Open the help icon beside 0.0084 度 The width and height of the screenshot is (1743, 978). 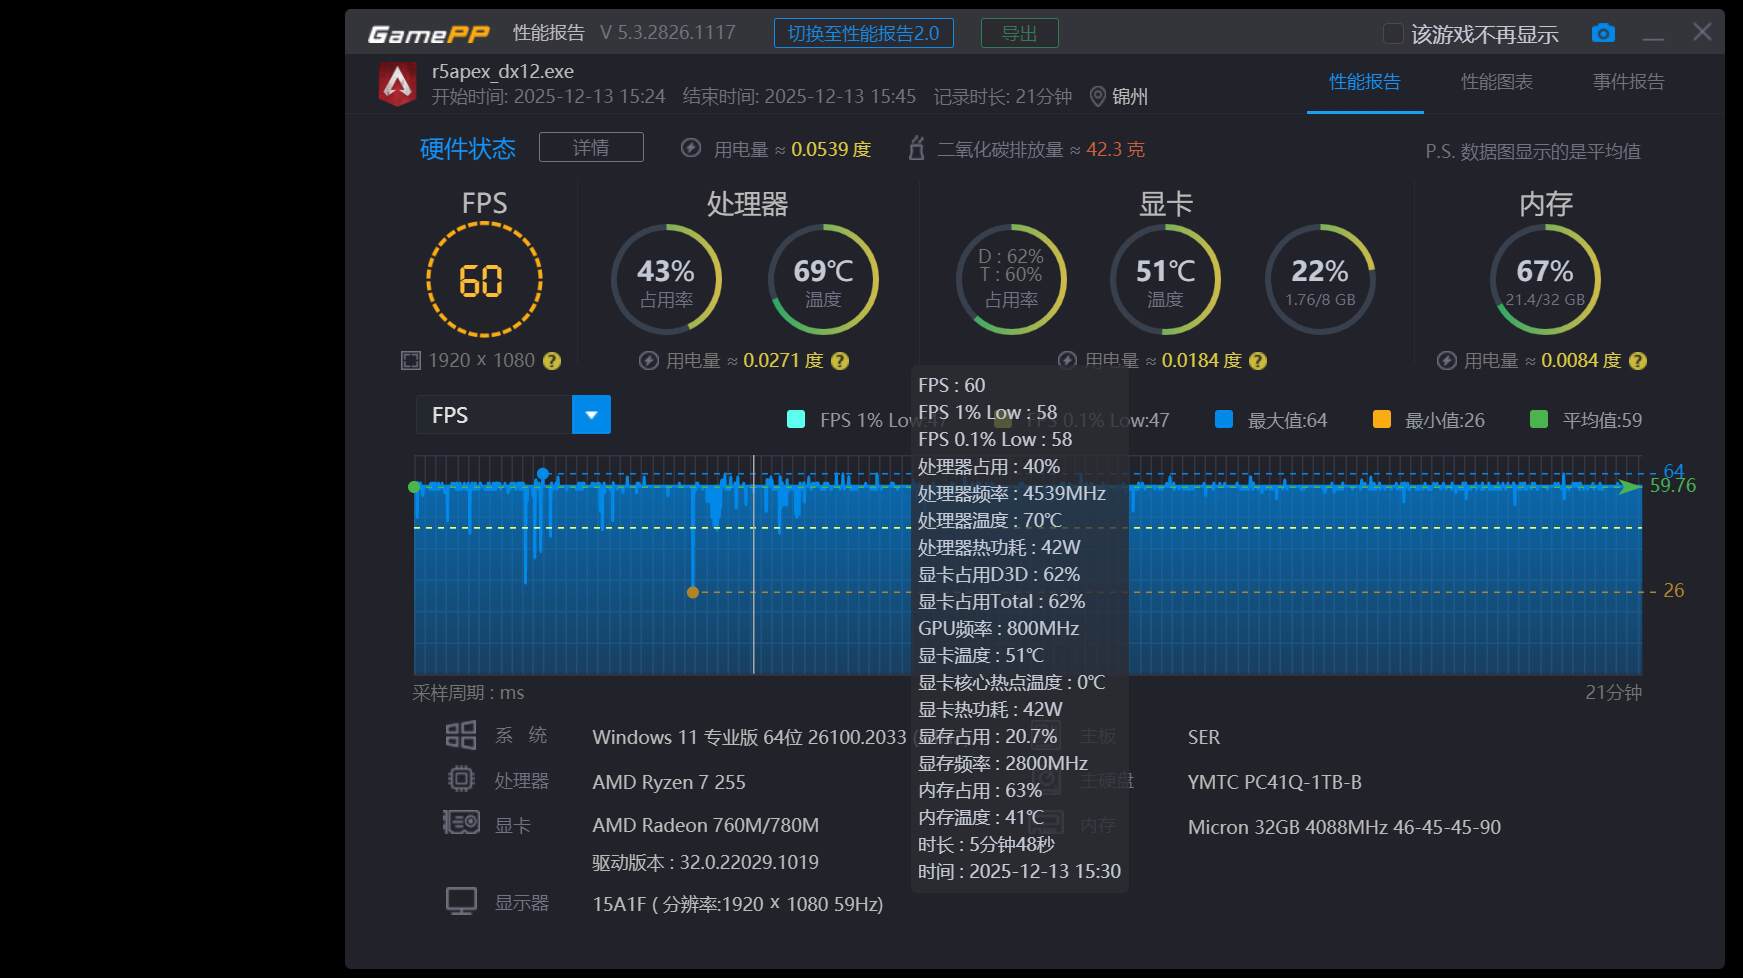coord(1638,361)
